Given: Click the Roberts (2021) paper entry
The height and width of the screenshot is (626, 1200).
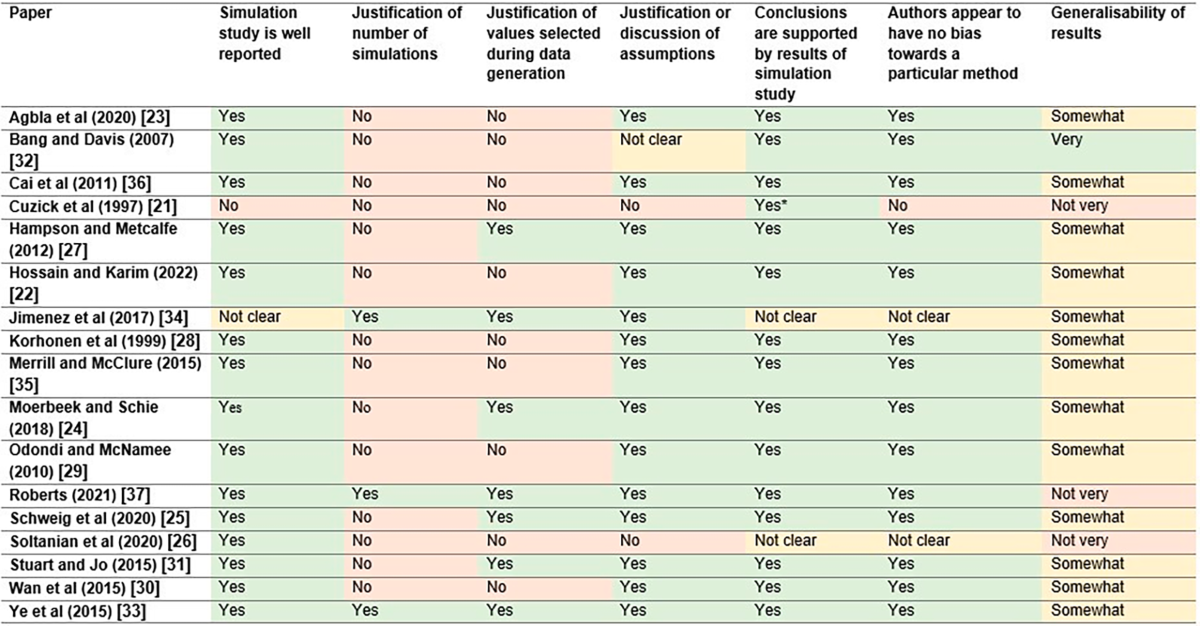Looking at the screenshot, I should (x=68, y=495).
